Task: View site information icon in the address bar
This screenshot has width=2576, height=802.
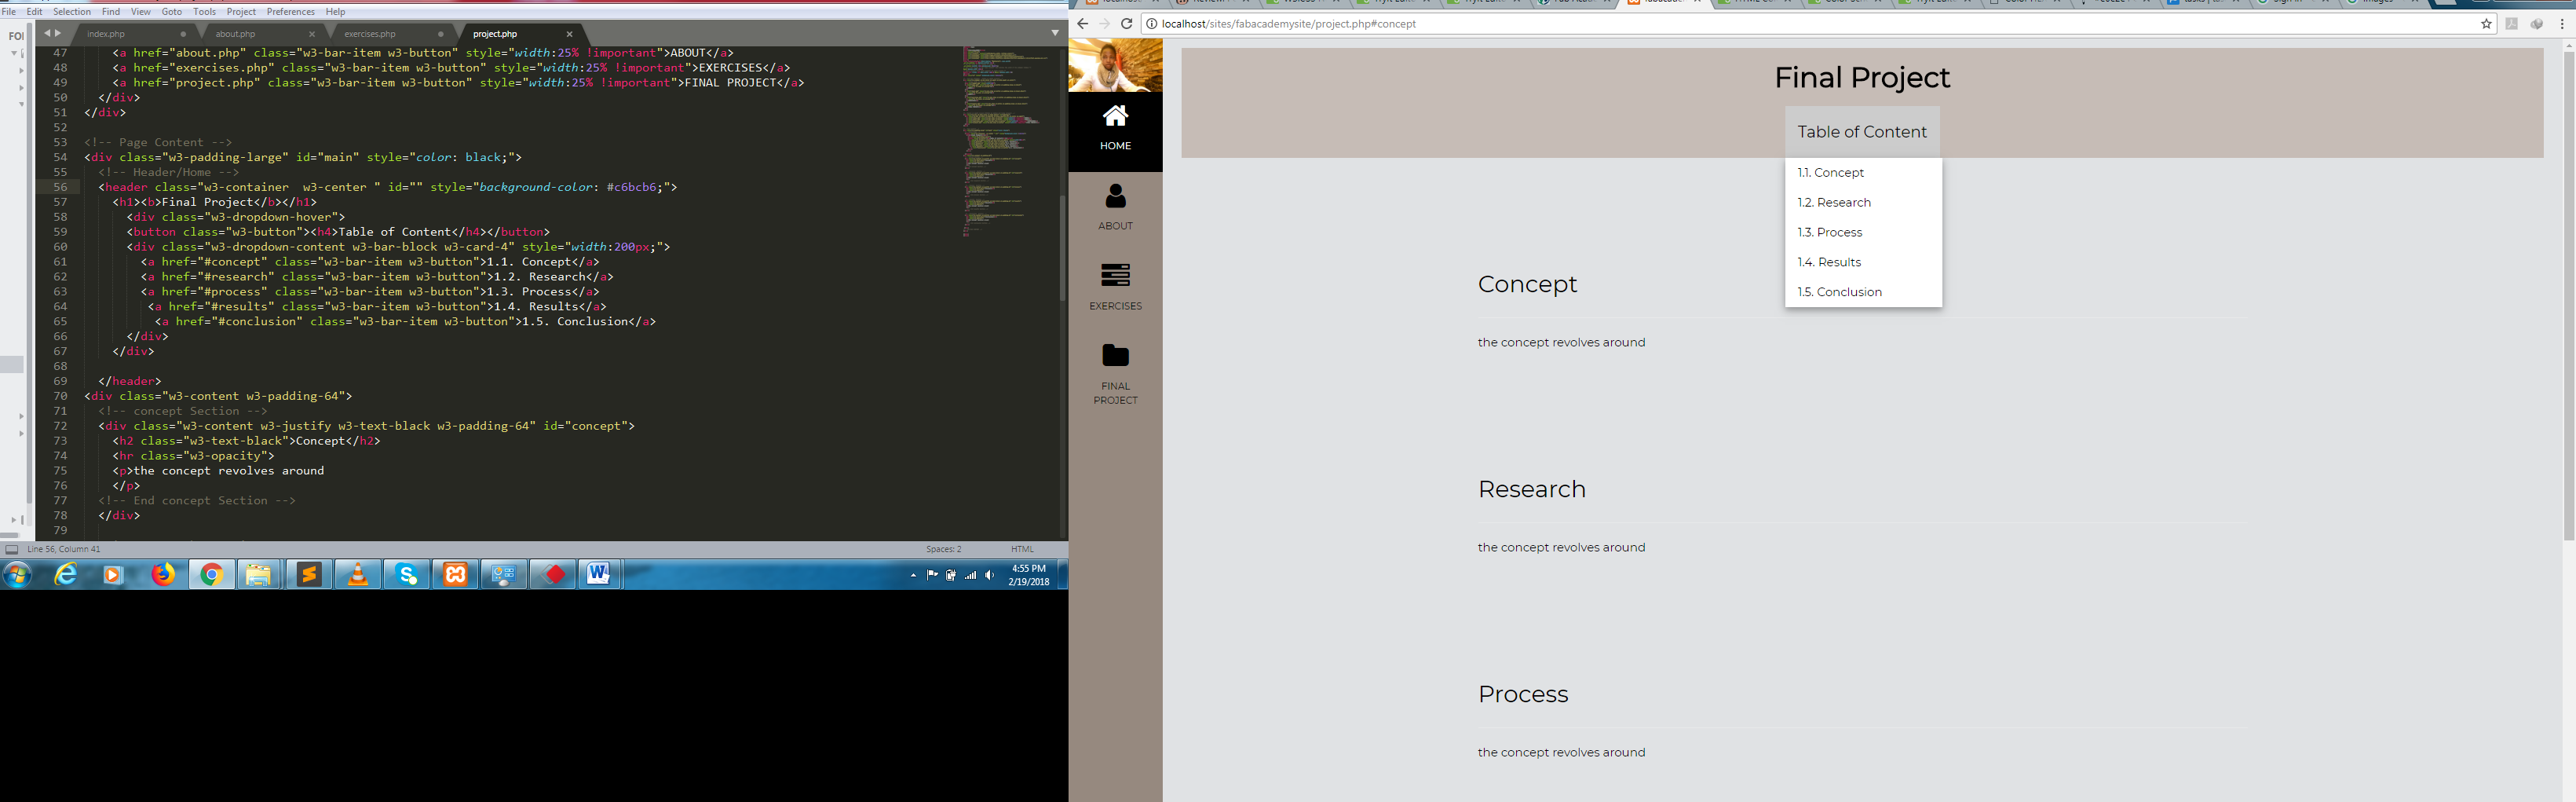Action: tap(1152, 24)
